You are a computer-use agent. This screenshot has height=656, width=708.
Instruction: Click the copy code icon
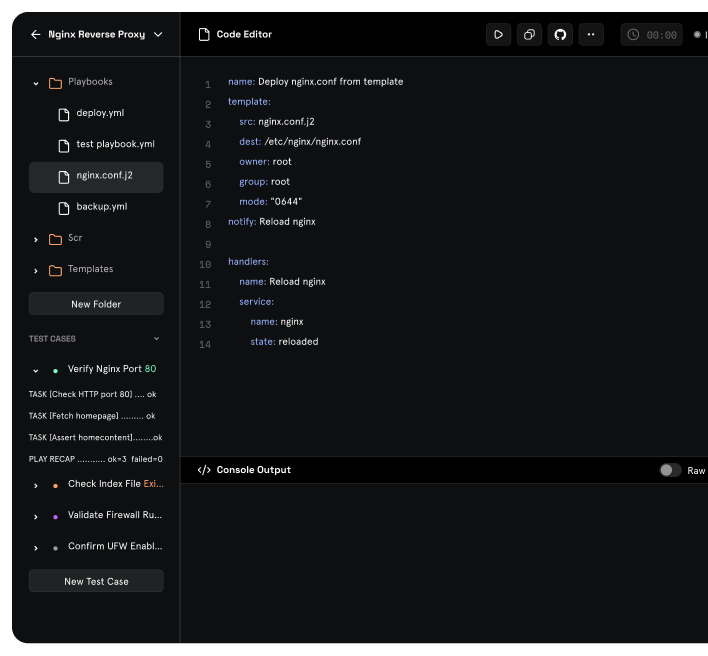click(529, 35)
